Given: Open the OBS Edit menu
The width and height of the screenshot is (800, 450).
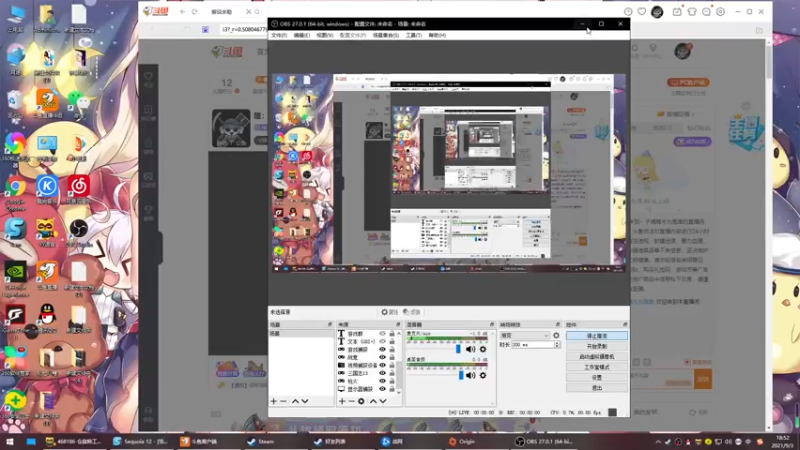Looking at the screenshot, I should pos(302,35).
